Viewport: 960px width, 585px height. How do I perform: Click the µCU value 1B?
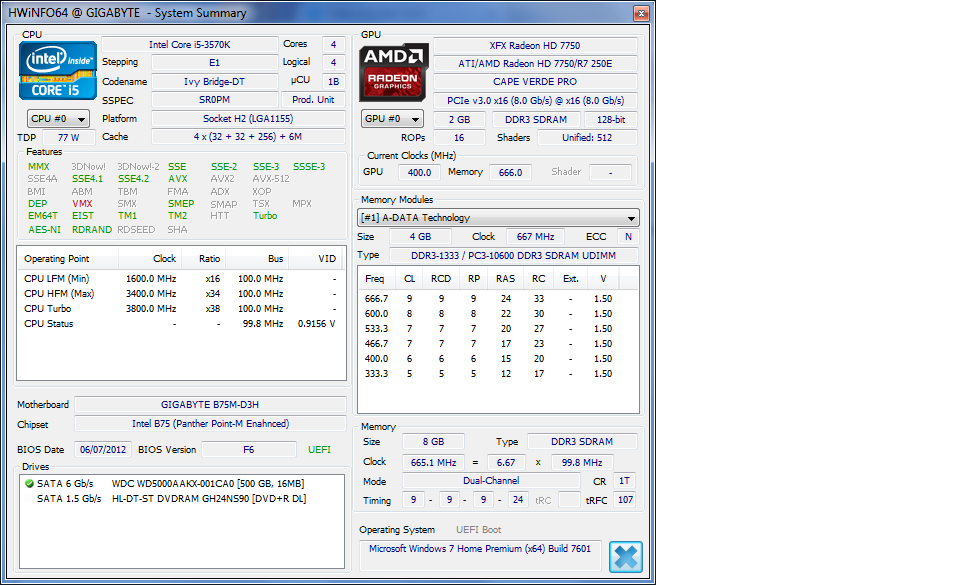(334, 81)
